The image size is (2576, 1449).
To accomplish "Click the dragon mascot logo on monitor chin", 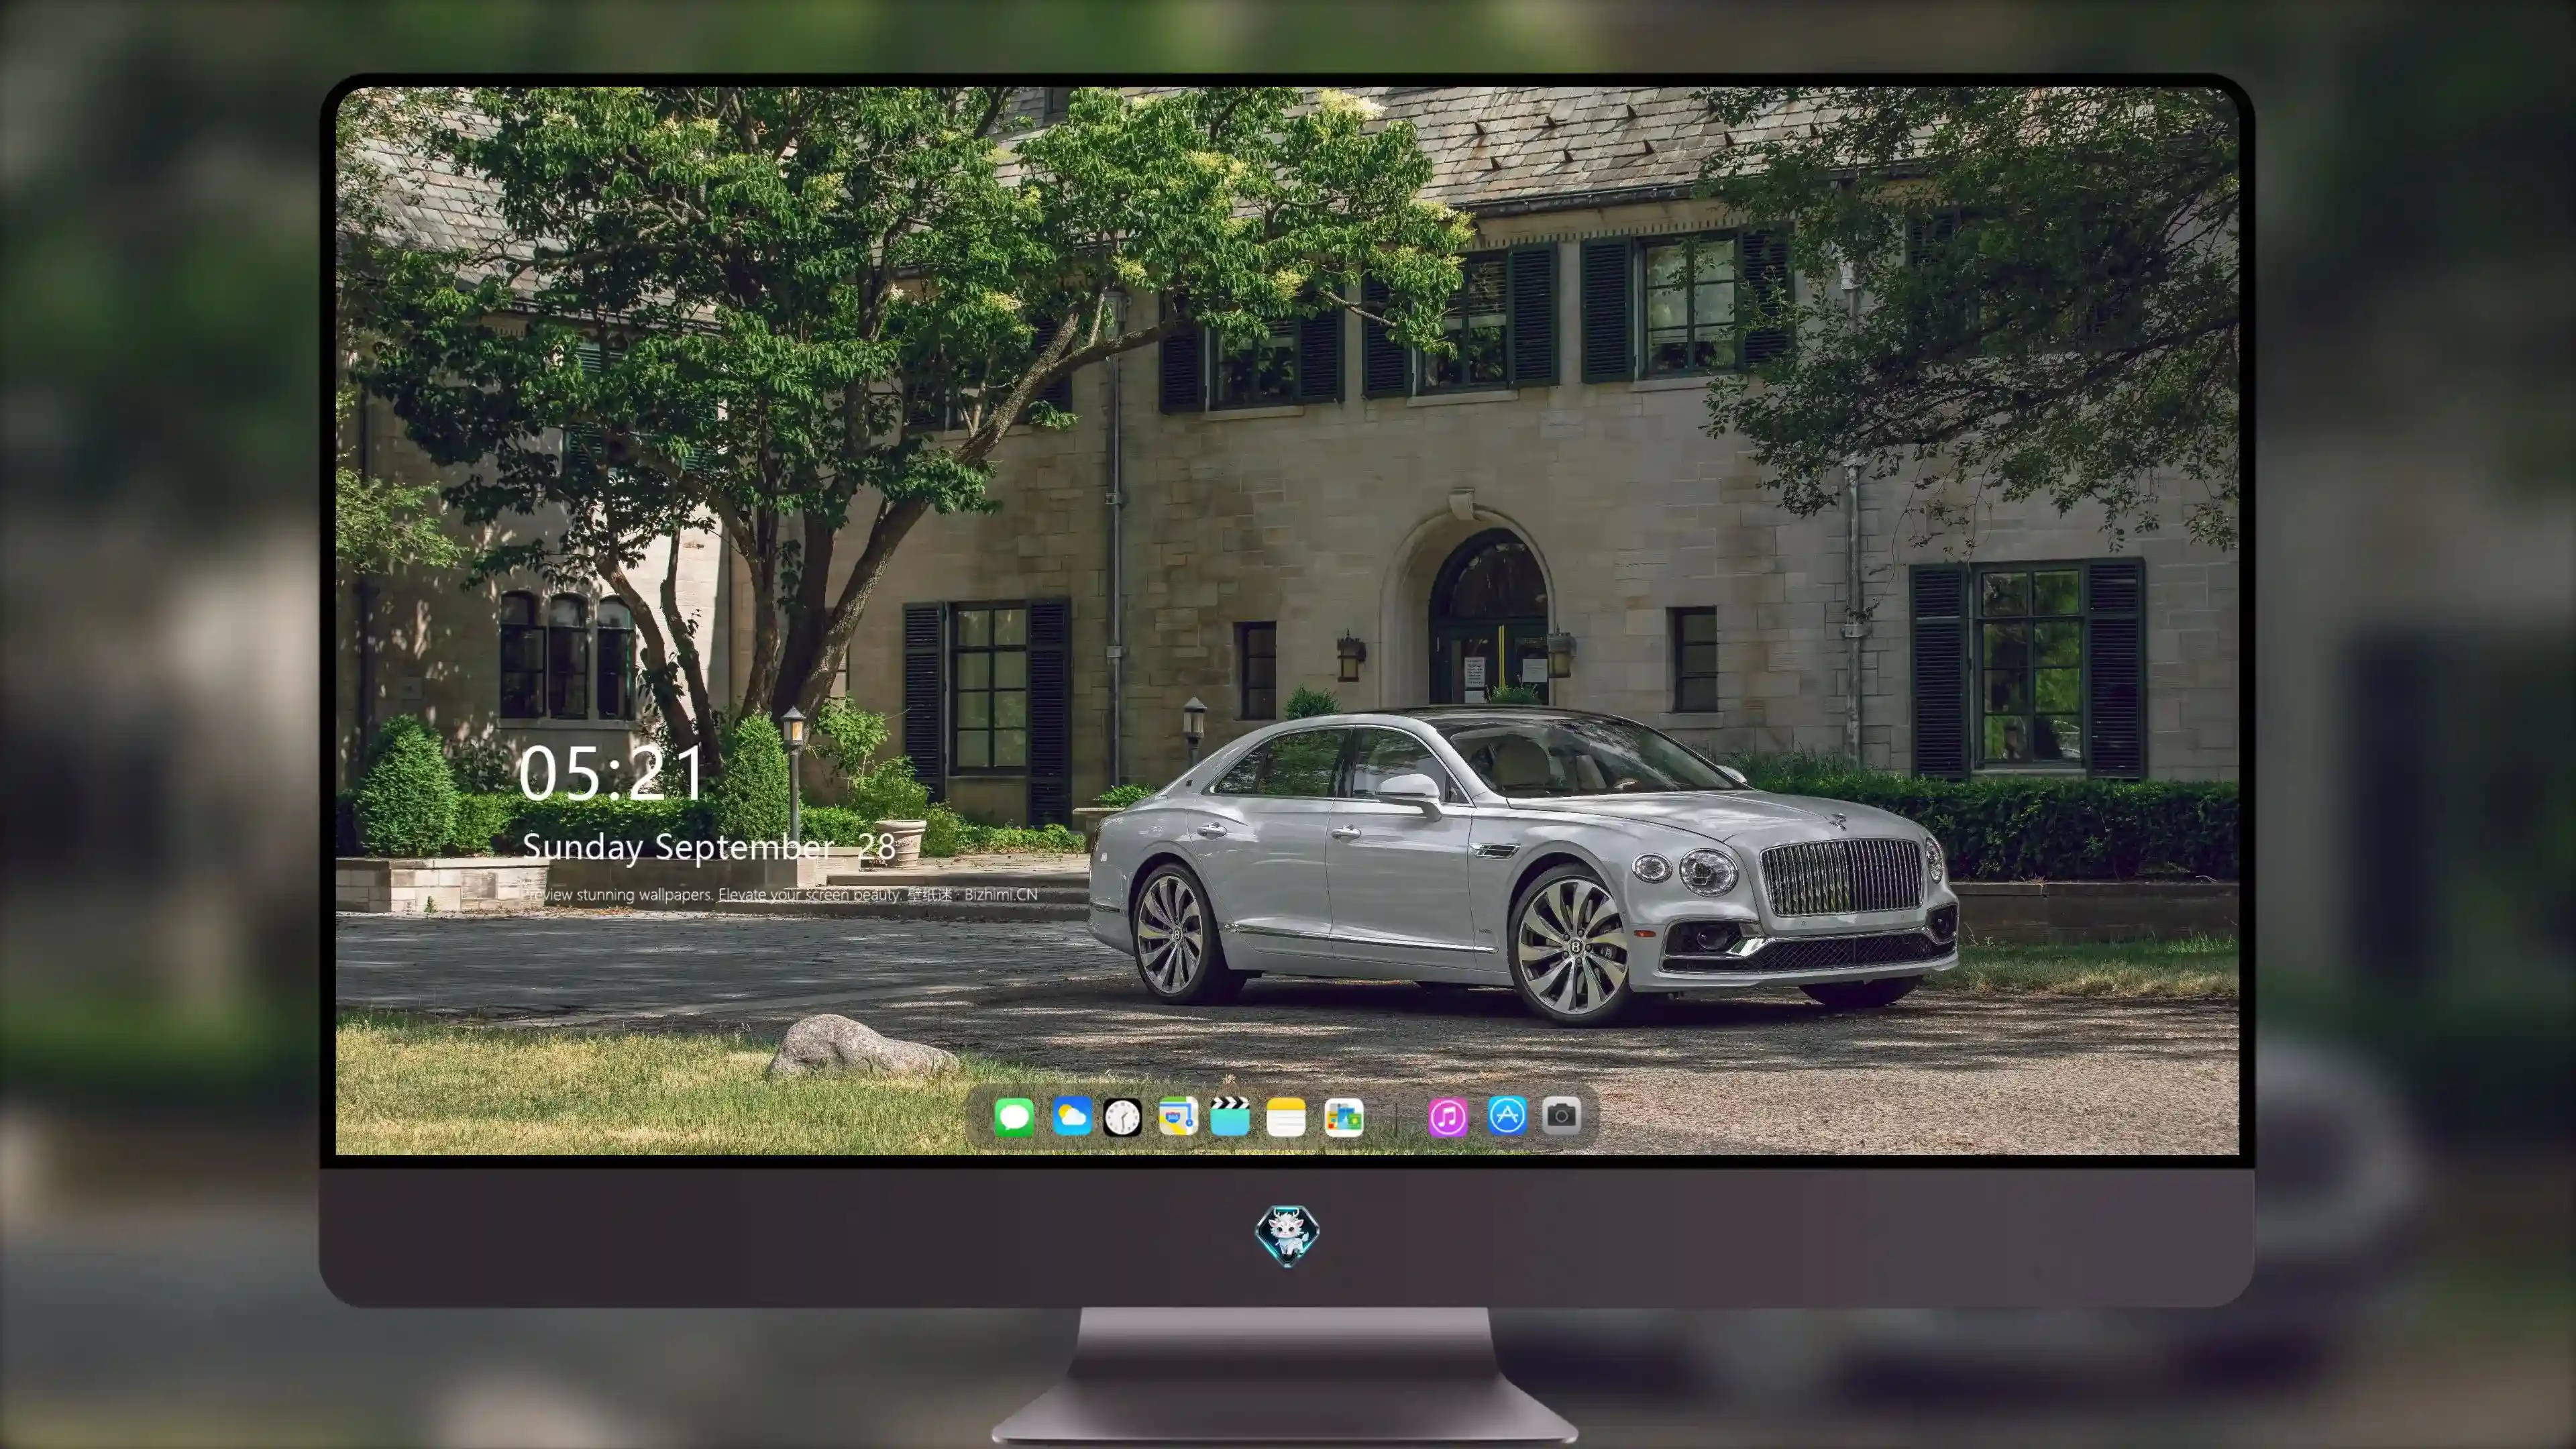I will 1287,1236.
